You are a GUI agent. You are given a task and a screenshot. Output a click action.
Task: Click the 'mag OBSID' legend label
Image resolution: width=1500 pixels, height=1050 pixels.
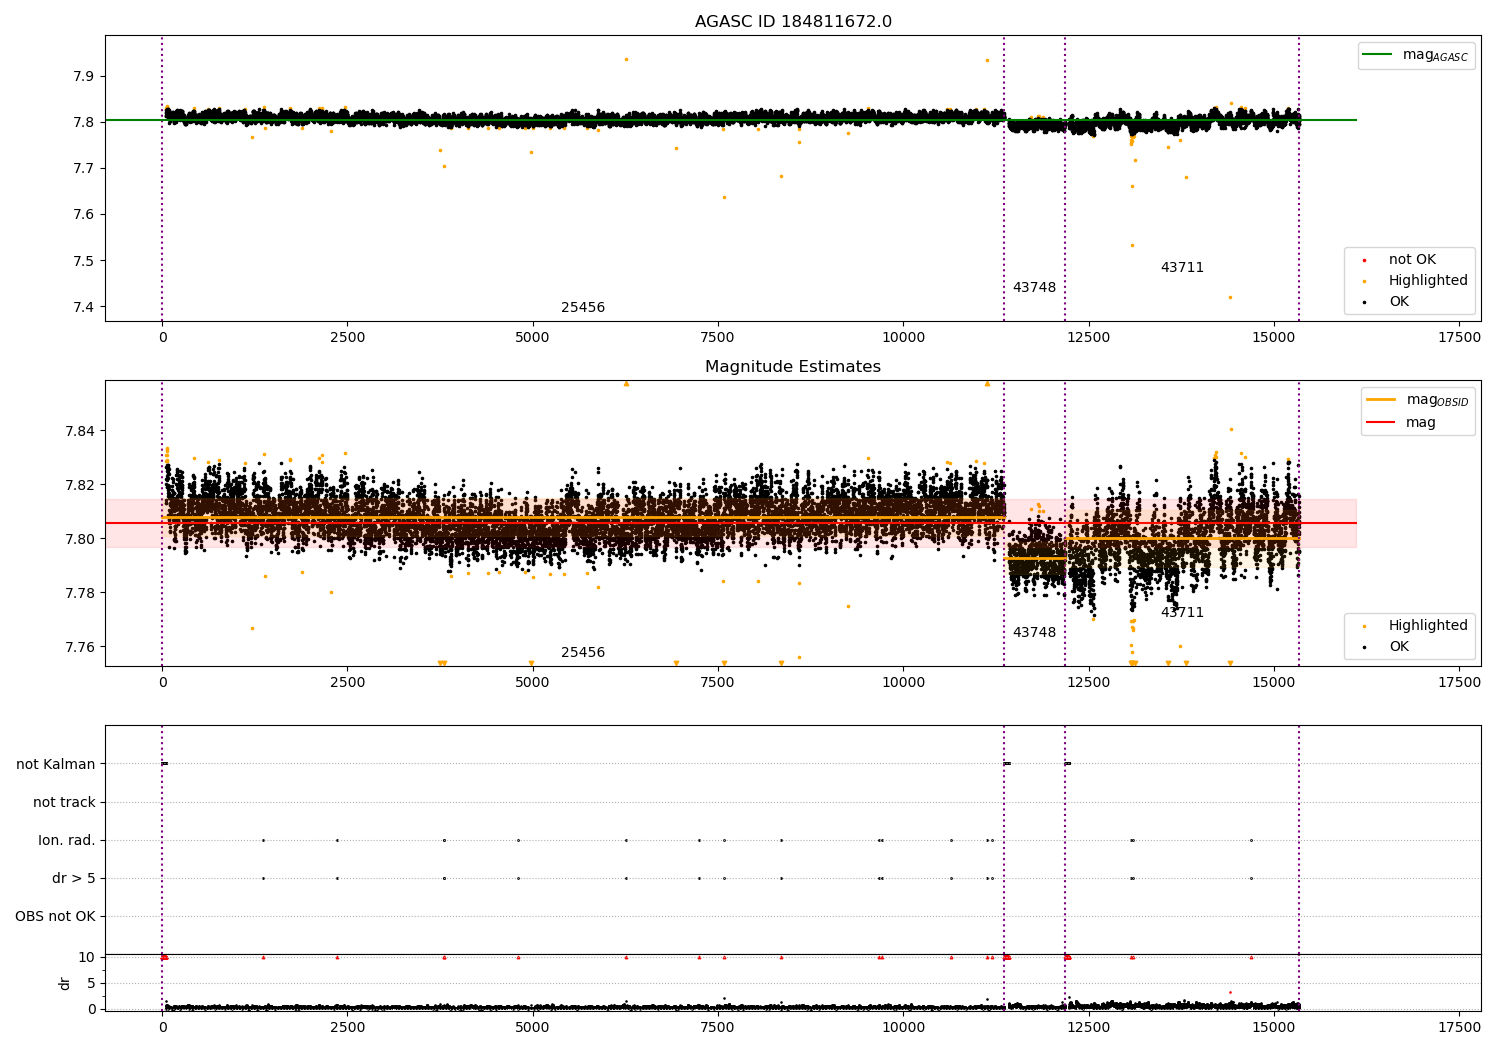(1437, 400)
